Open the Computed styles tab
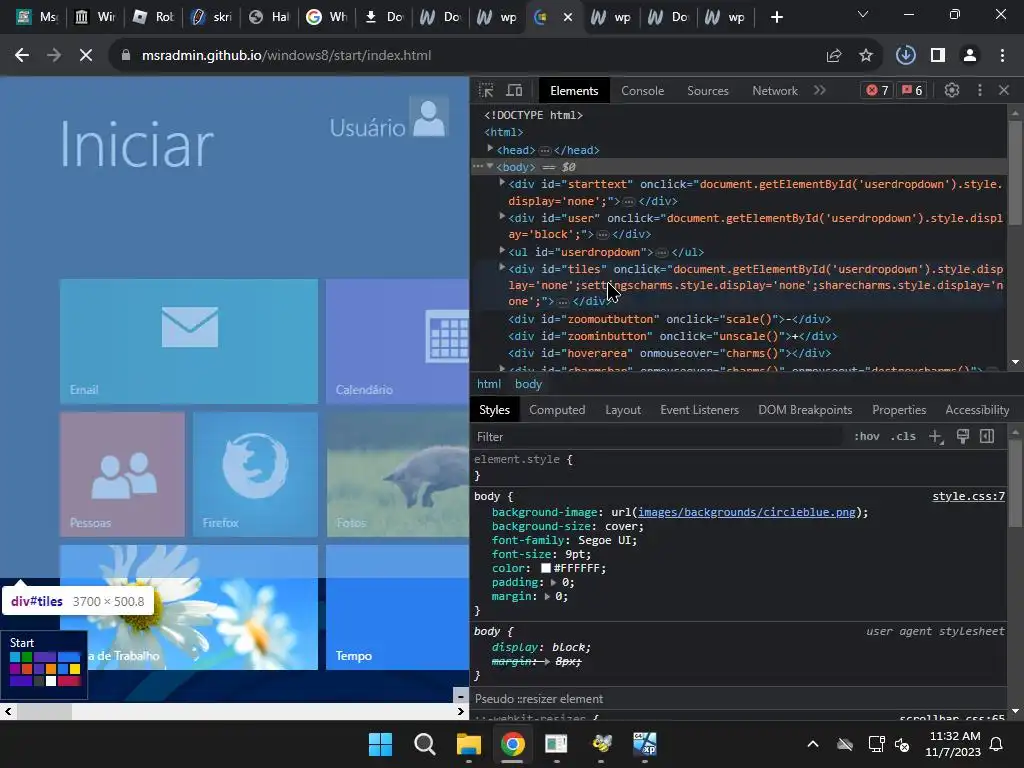Screen dimensions: 1024x768 pos(557,410)
